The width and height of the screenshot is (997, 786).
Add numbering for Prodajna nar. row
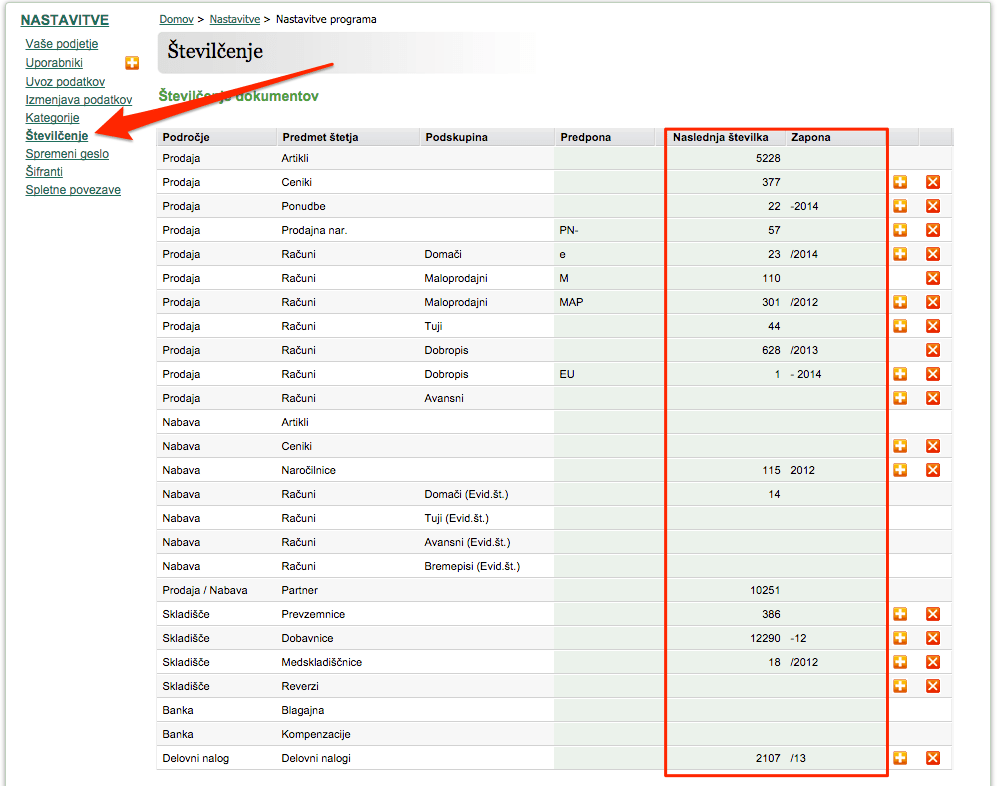pos(900,230)
